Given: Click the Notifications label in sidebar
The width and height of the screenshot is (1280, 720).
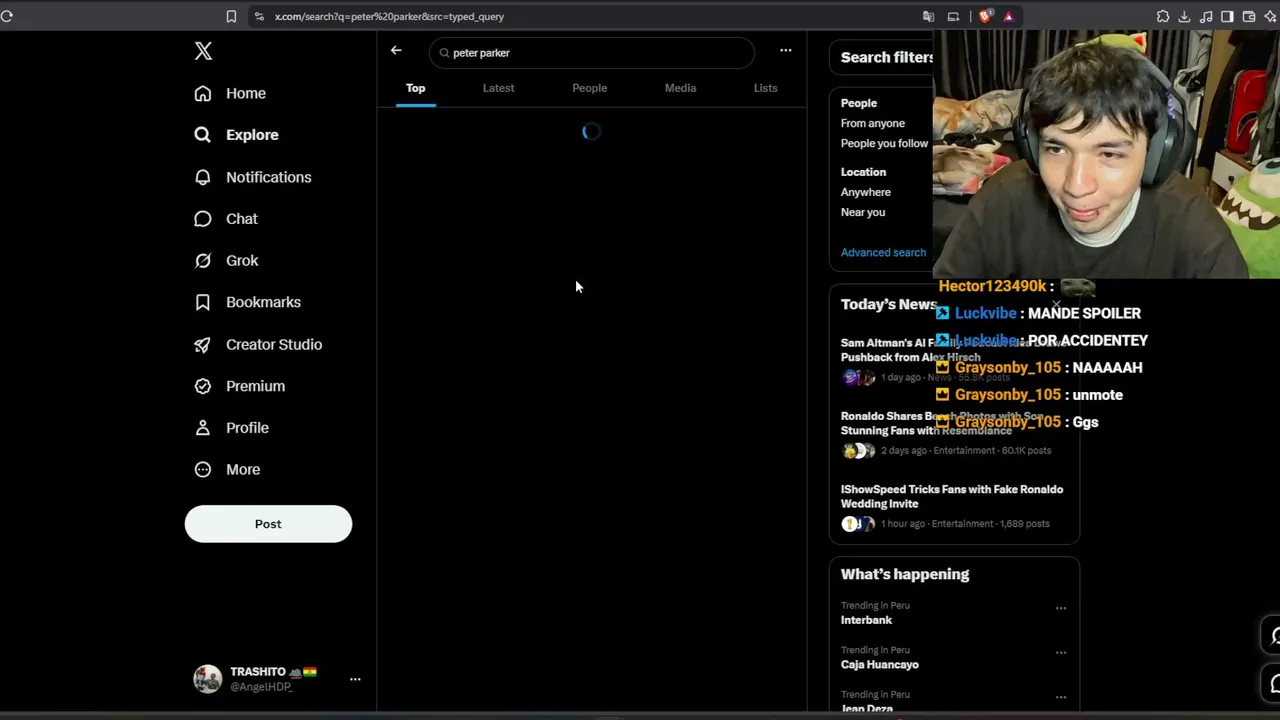Looking at the screenshot, I should (x=269, y=177).
